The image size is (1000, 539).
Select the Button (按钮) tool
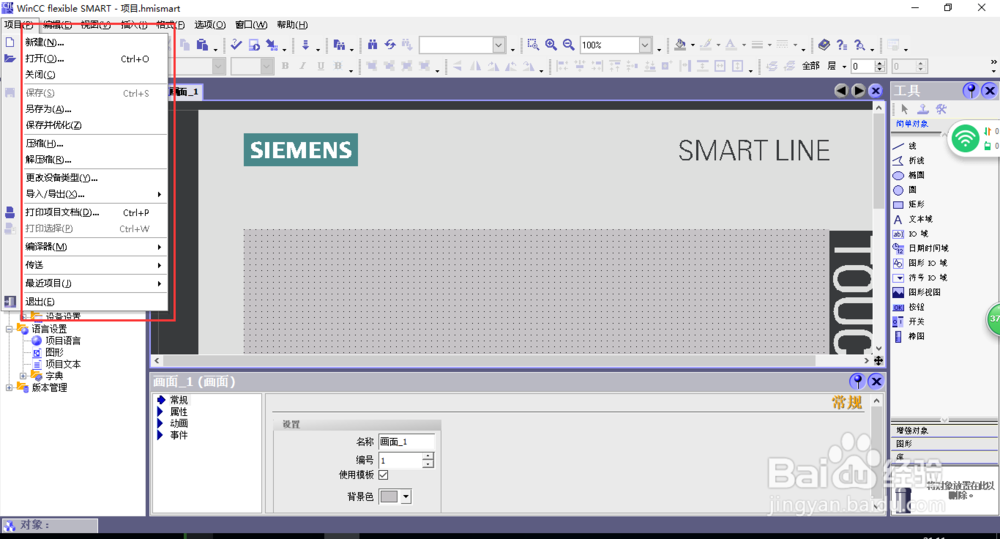(908, 307)
